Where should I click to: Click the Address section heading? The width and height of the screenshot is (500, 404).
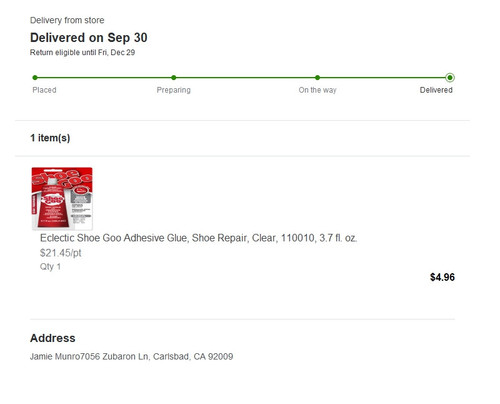[x=53, y=338]
